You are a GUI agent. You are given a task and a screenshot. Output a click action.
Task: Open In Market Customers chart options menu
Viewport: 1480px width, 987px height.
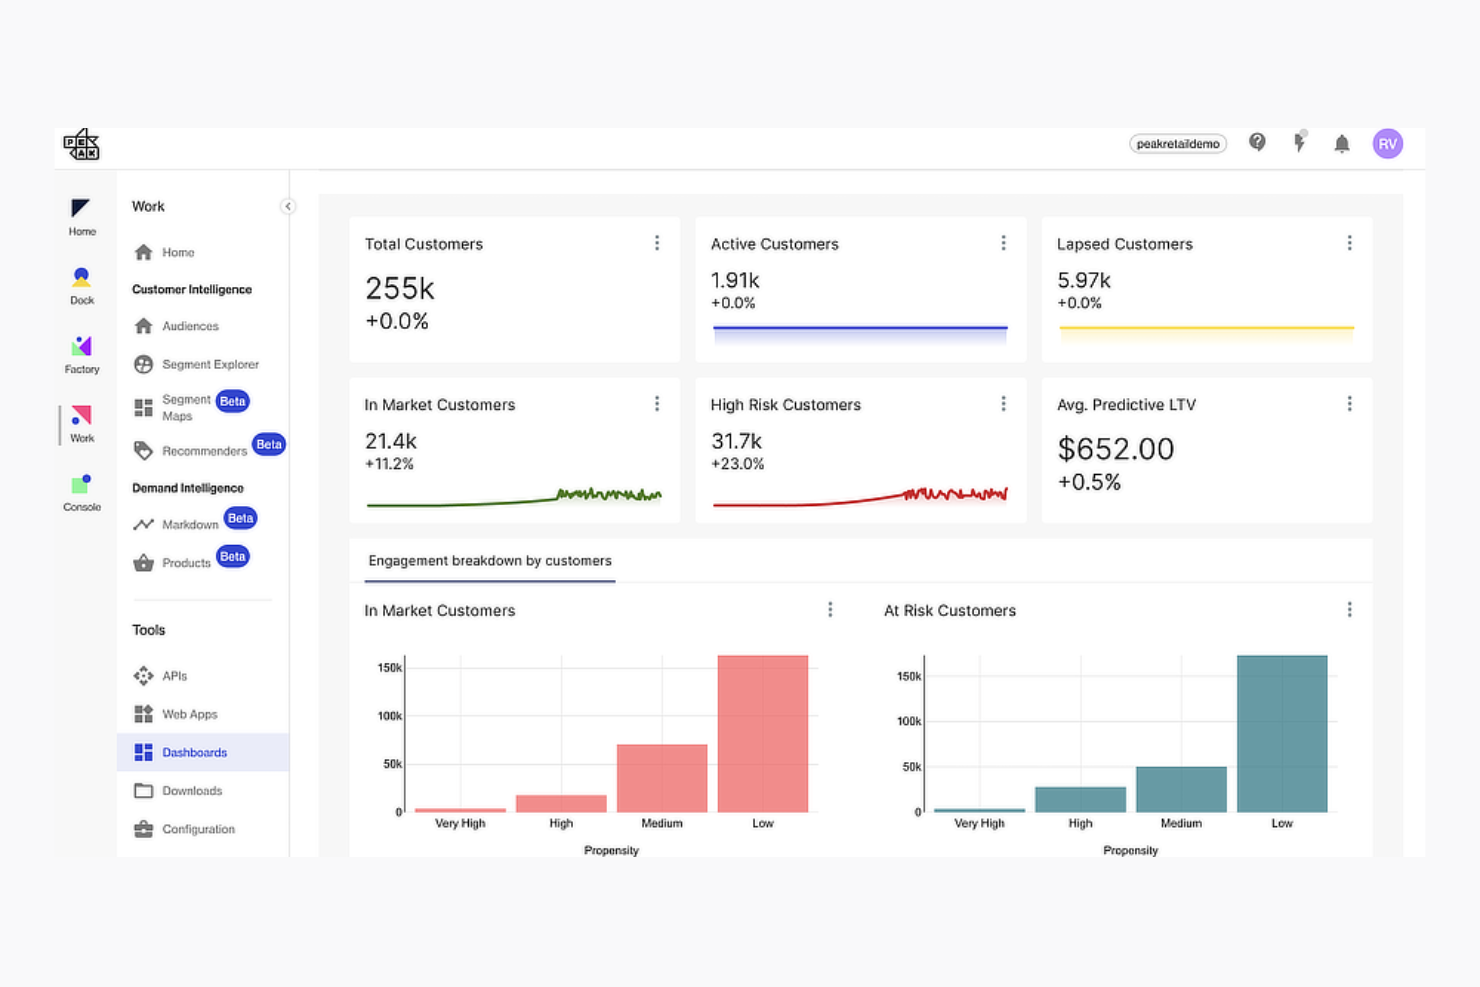pyautogui.click(x=830, y=609)
